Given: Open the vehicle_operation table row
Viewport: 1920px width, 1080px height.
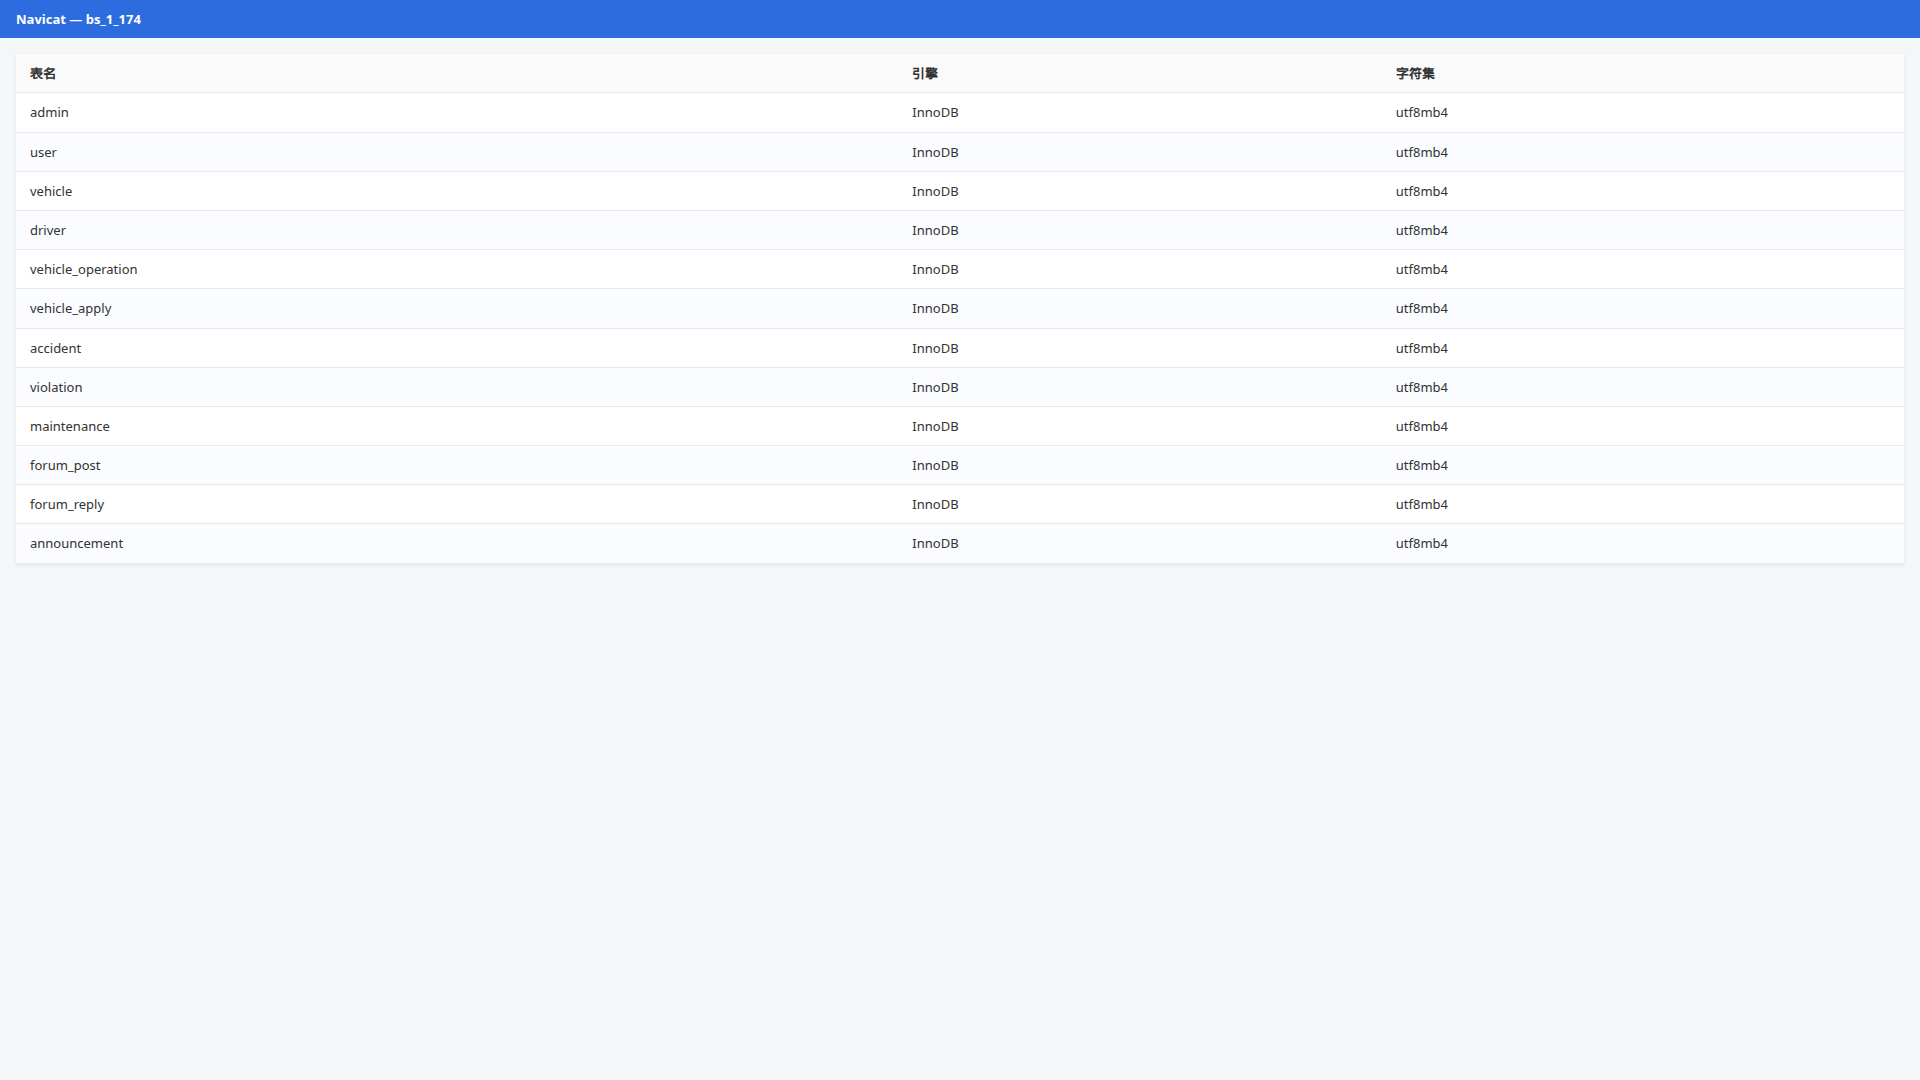Looking at the screenshot, I should (960, 270).
